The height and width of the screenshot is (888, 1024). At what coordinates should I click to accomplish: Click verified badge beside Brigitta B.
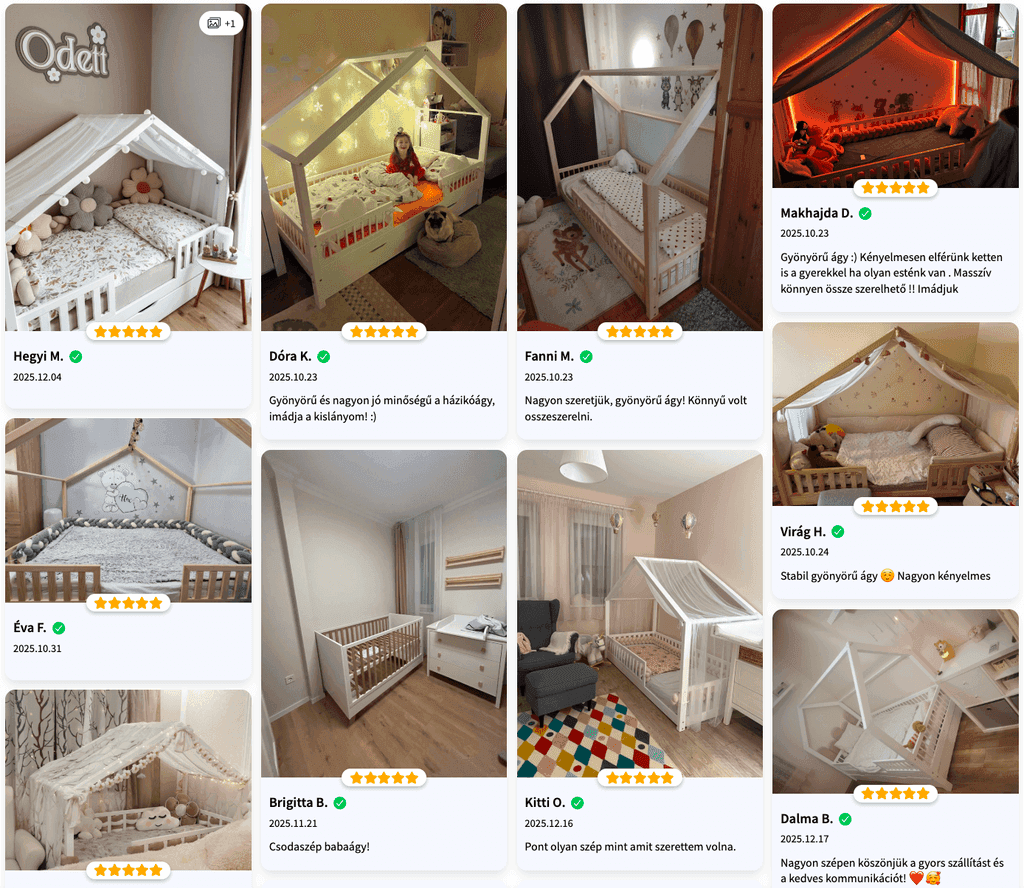click(340, 803)
